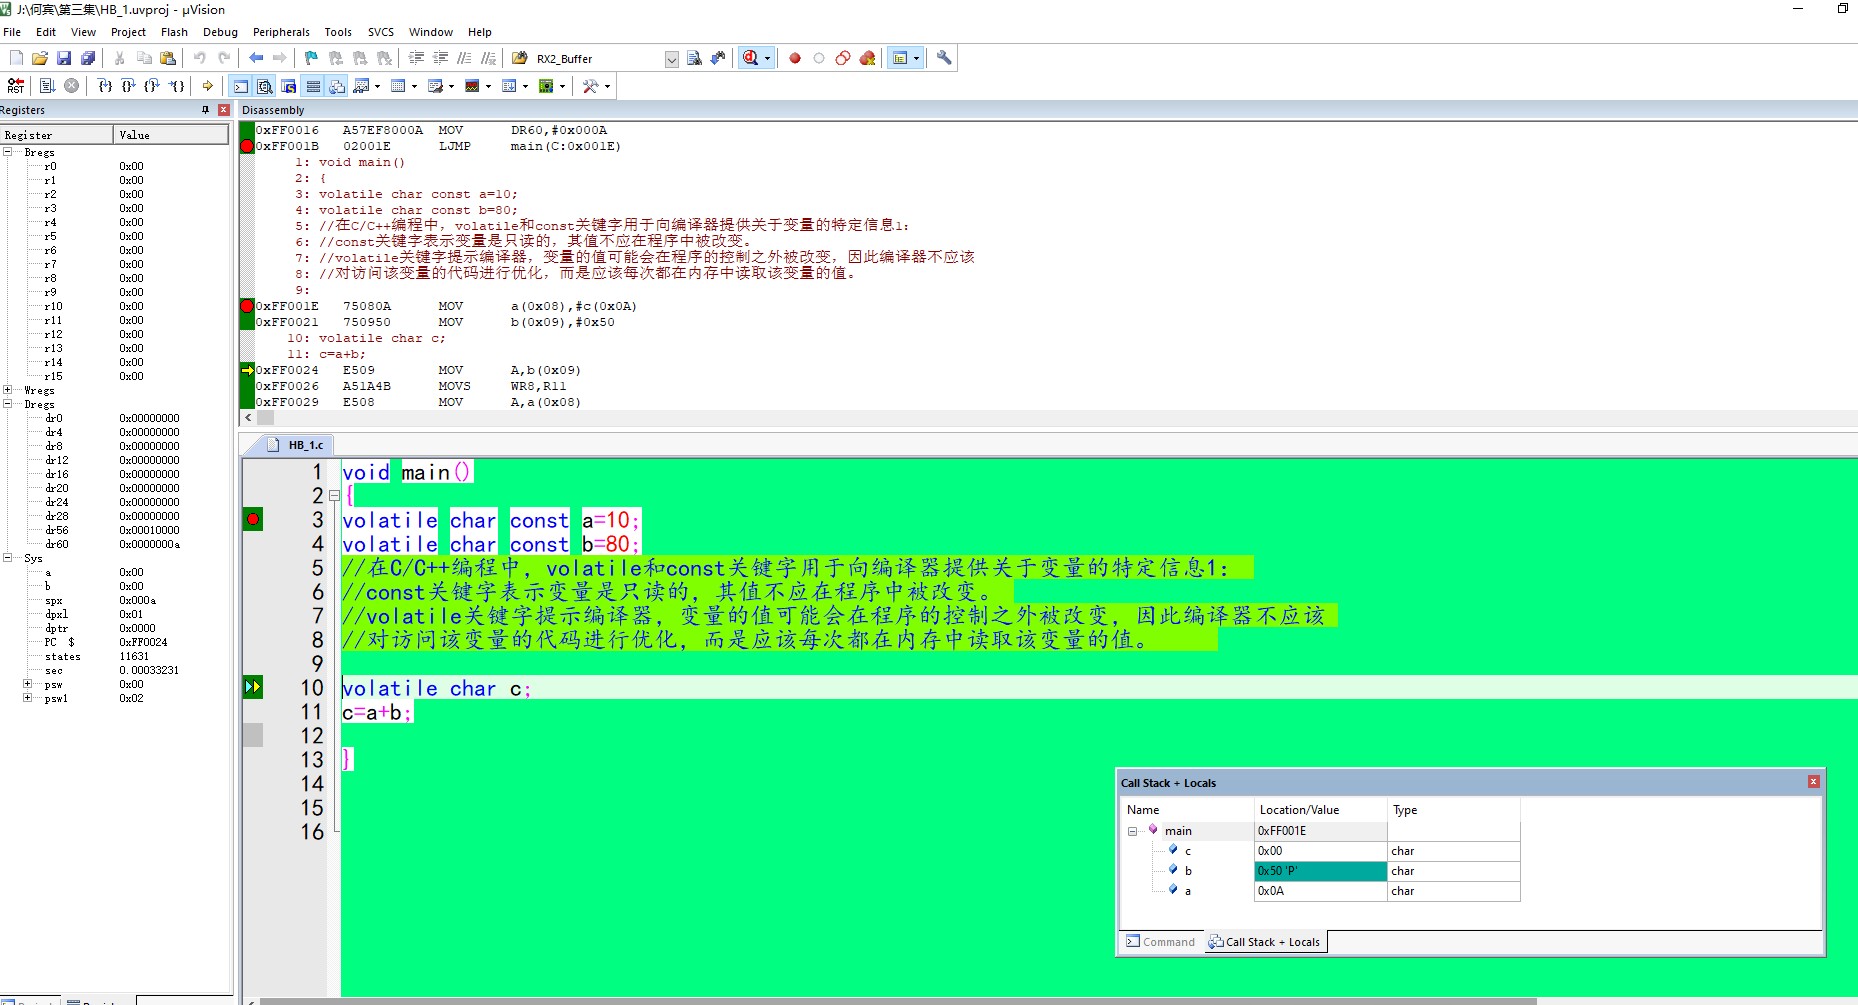Click the Run to Cursor Line icon
This screenshot has width=1858, height=1005.
click(177, 86)
